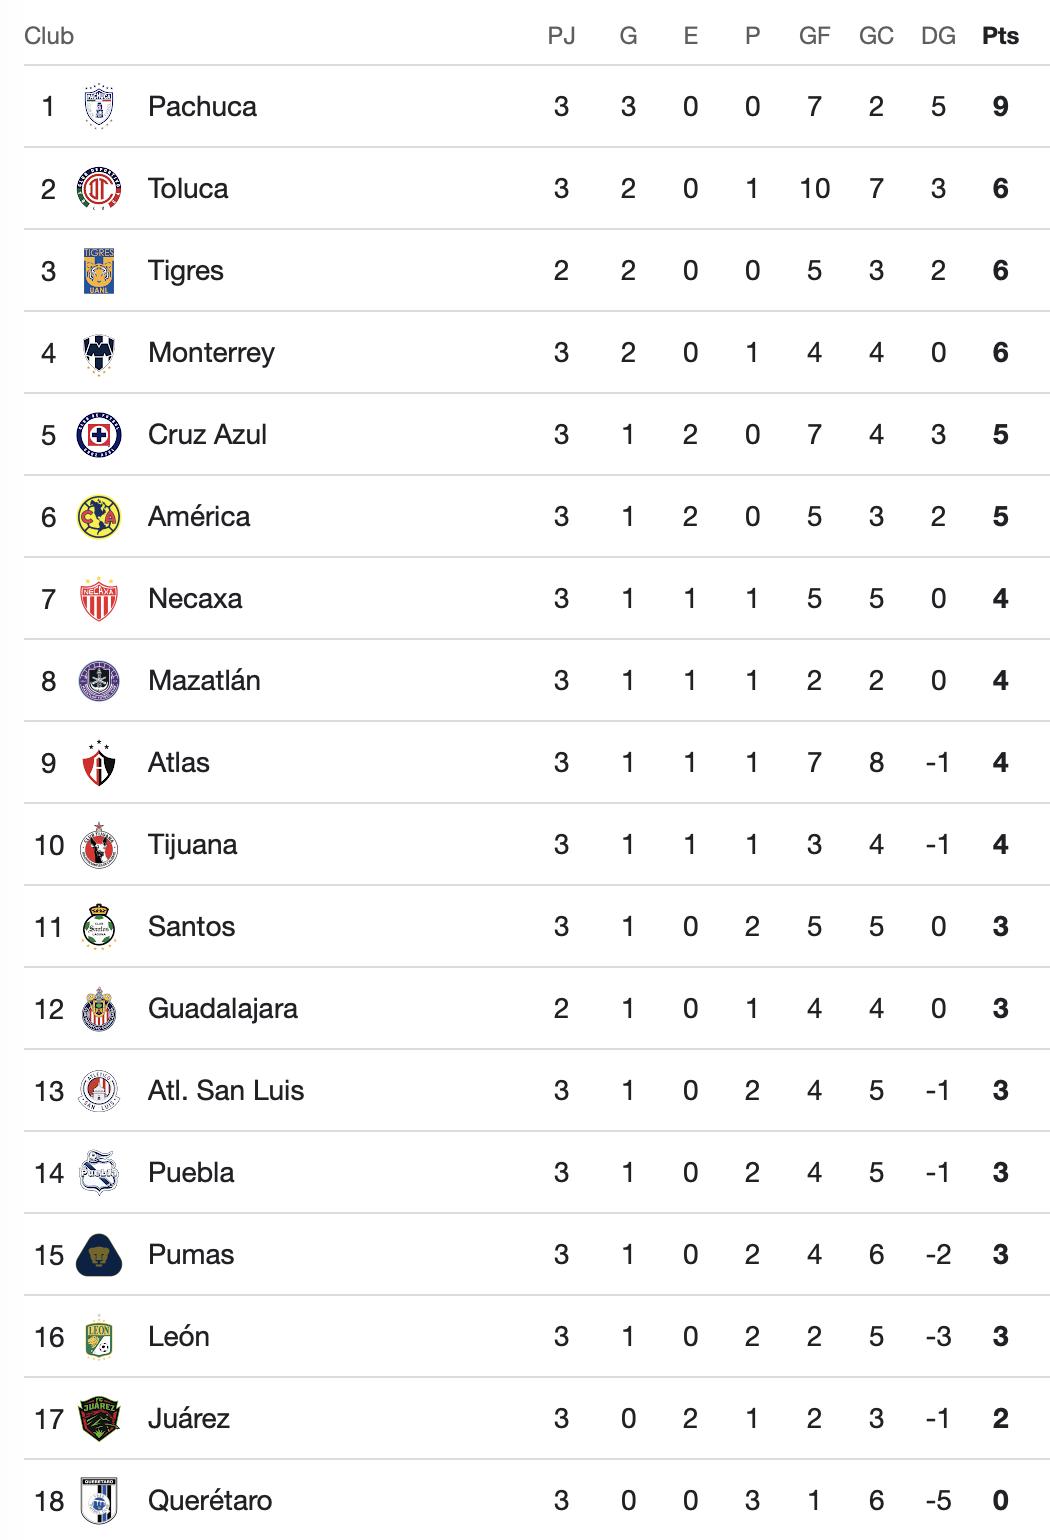Open the Mazatlán team link

[x=204, y=681]
